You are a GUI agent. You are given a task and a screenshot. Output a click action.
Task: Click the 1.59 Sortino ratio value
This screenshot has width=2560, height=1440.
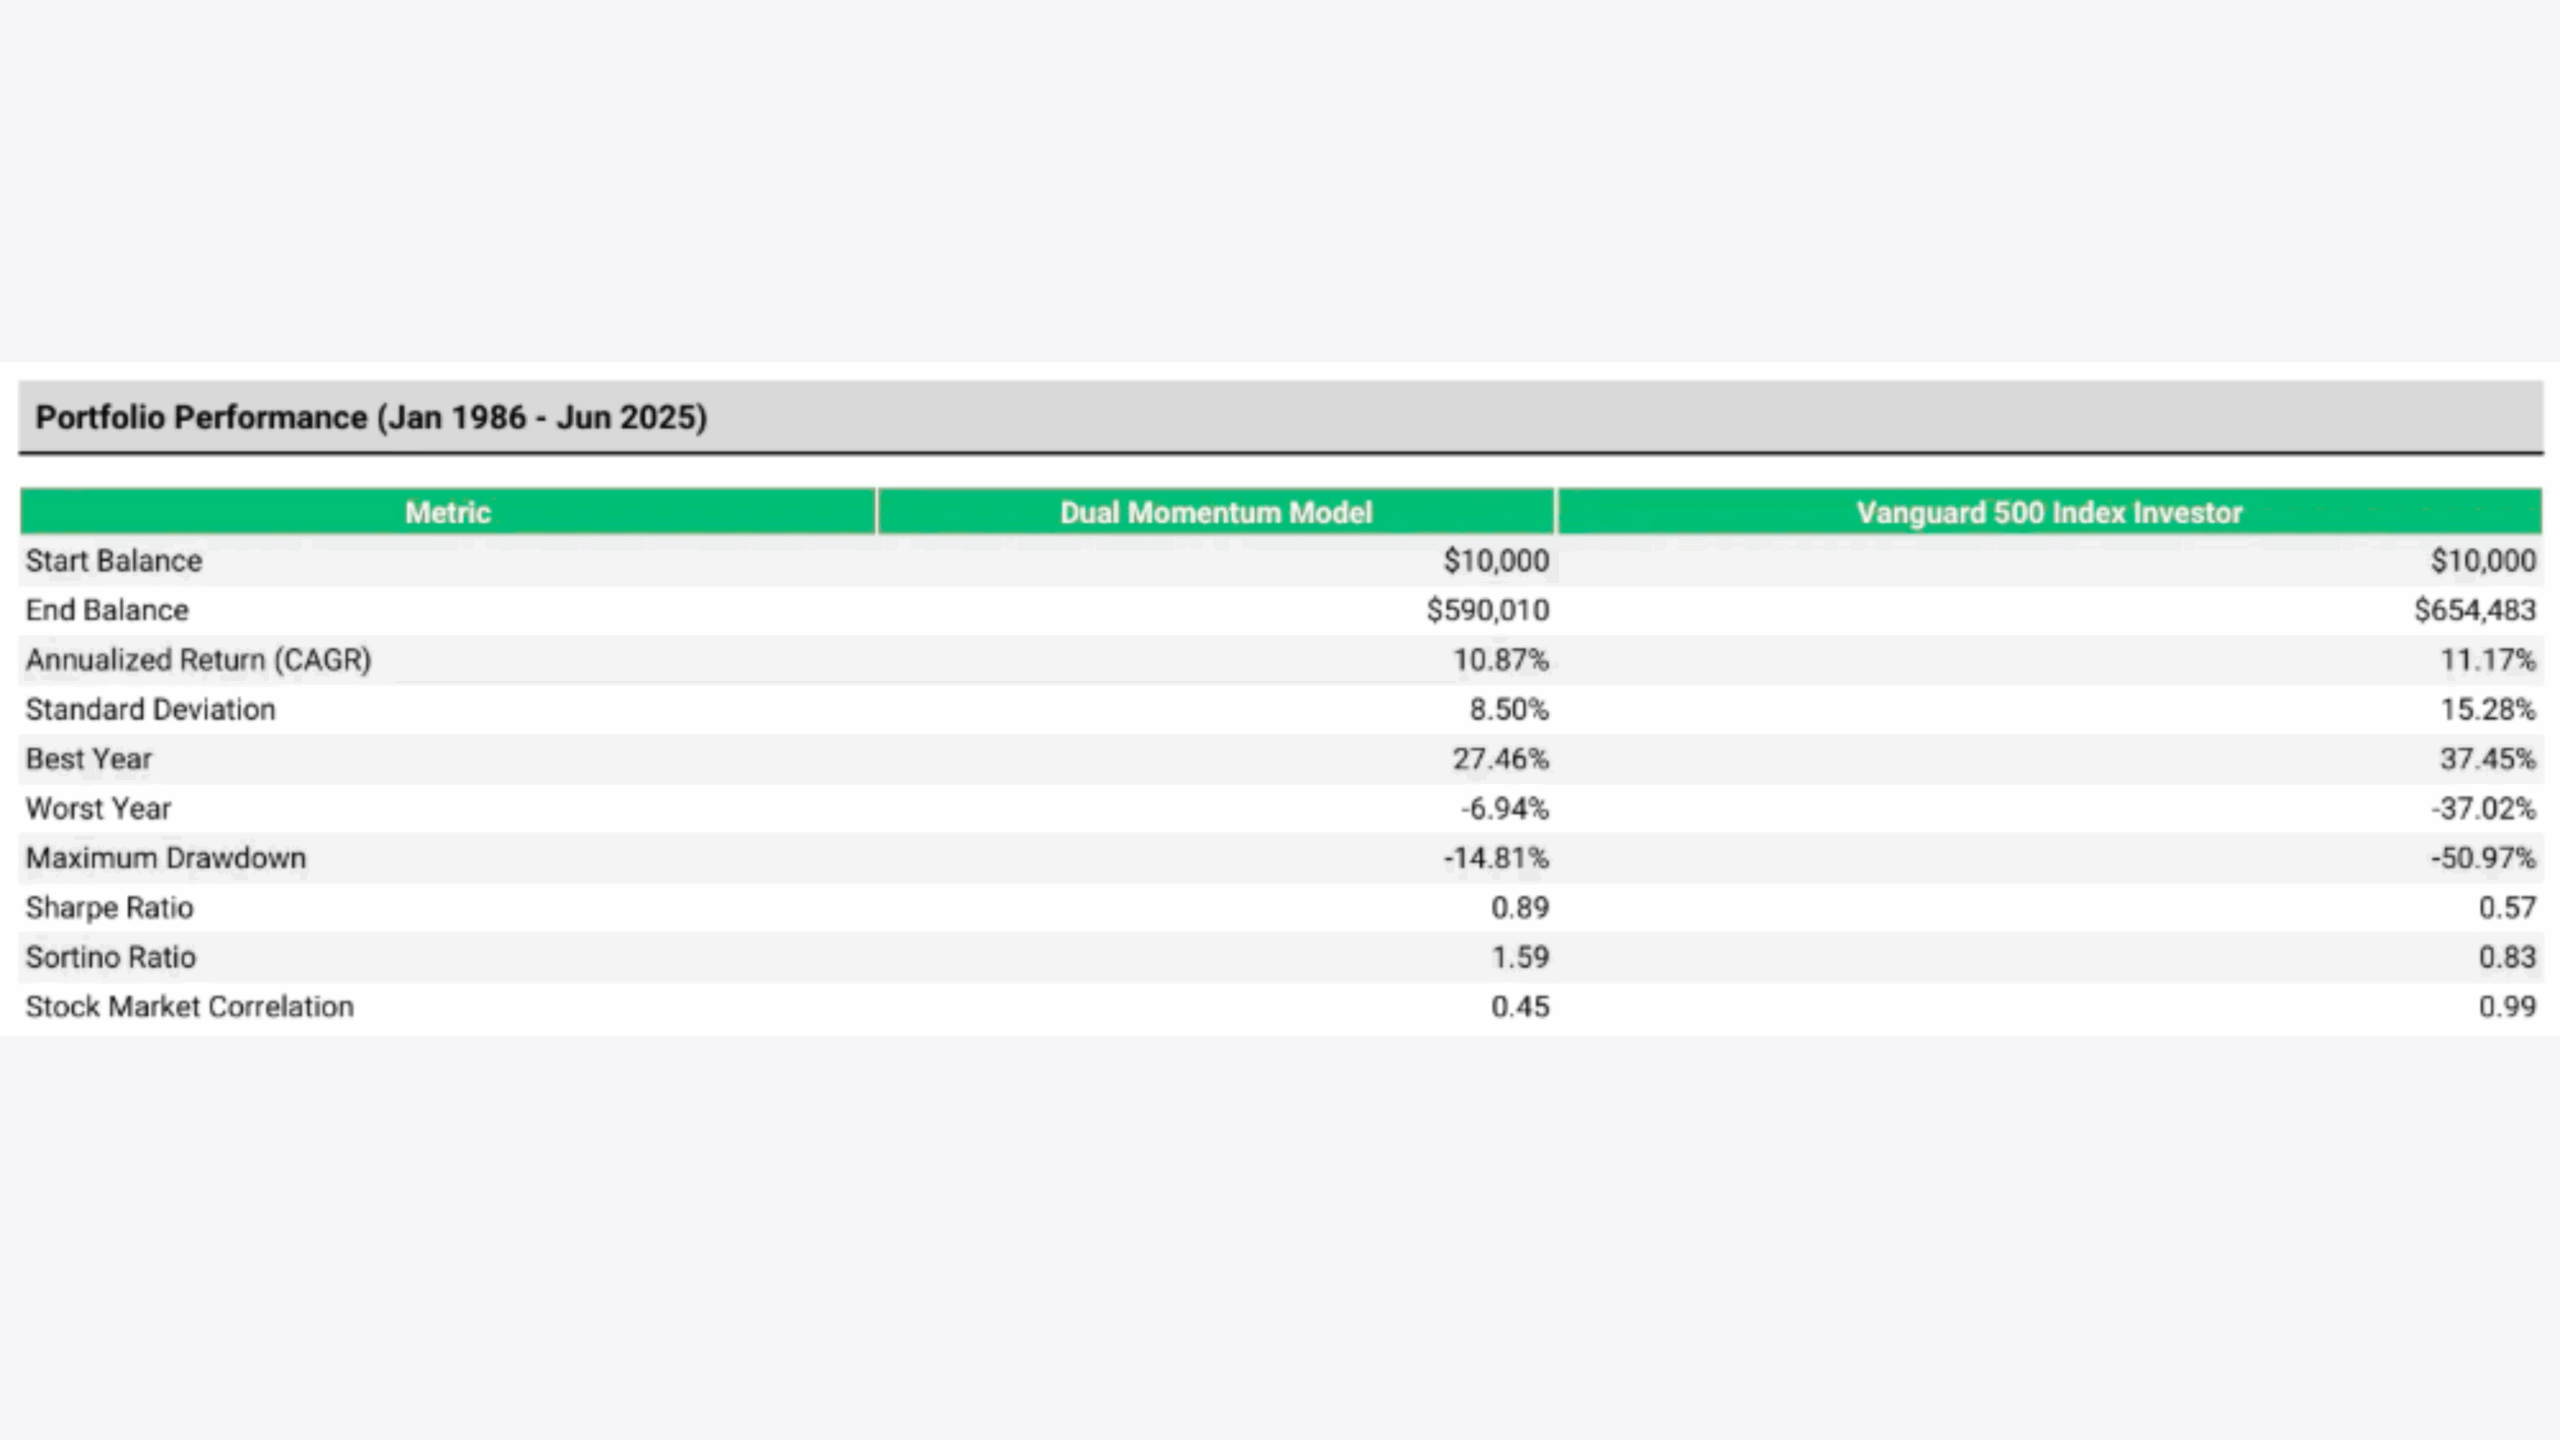point(1520,957)
